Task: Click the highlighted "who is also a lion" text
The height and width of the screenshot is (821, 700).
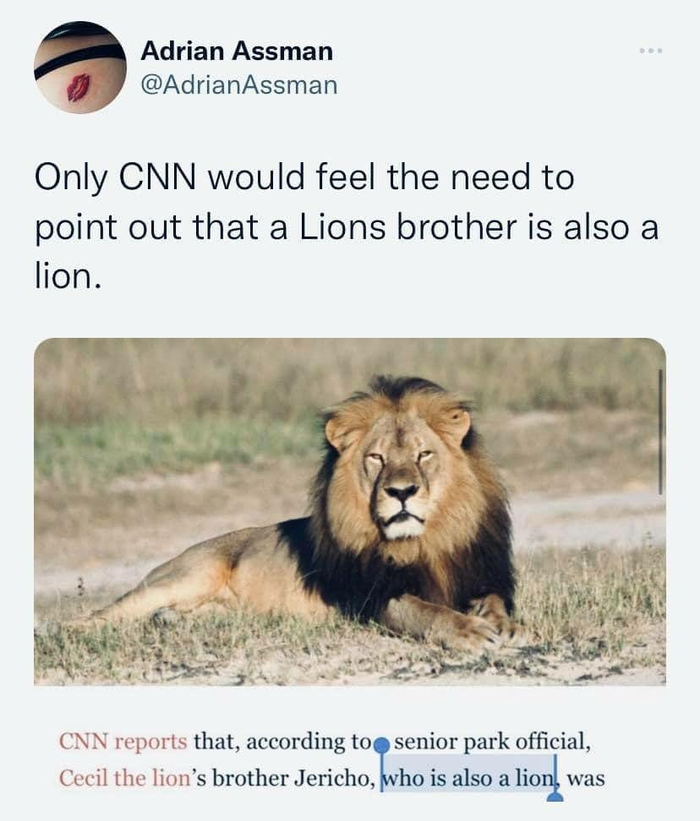Action: (466, 777)
